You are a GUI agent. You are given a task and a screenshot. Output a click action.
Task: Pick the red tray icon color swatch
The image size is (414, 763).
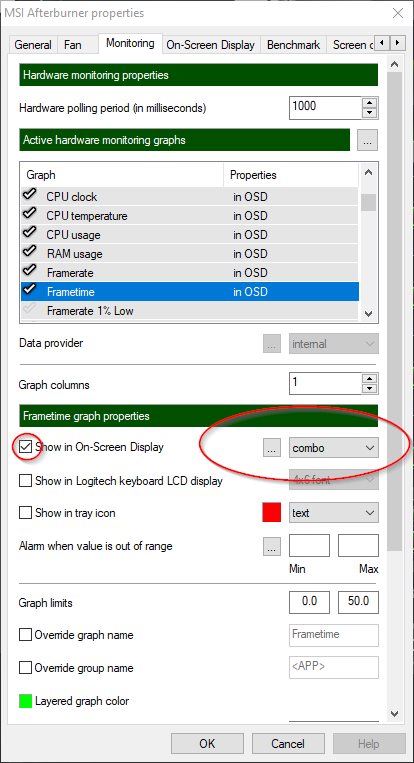pyautogui.click(x=272, y=513)
